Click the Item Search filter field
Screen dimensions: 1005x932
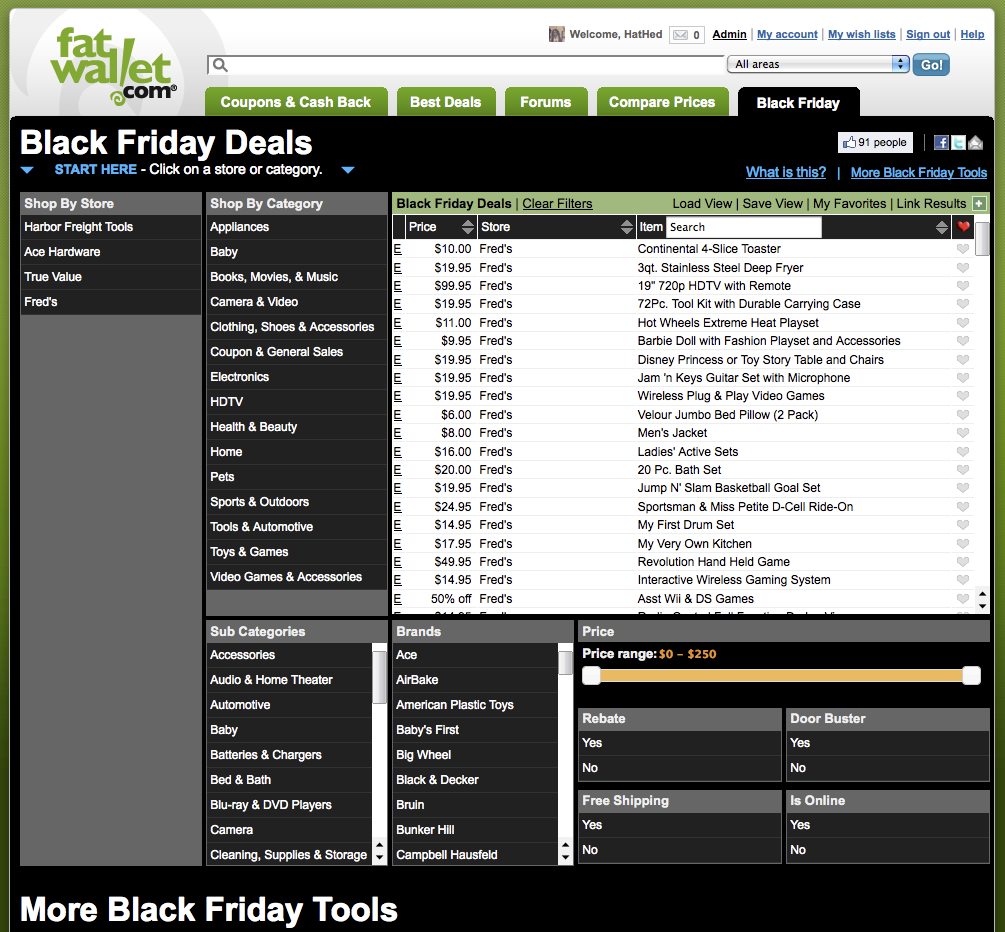pyautogui.click(x=743, y=227)
